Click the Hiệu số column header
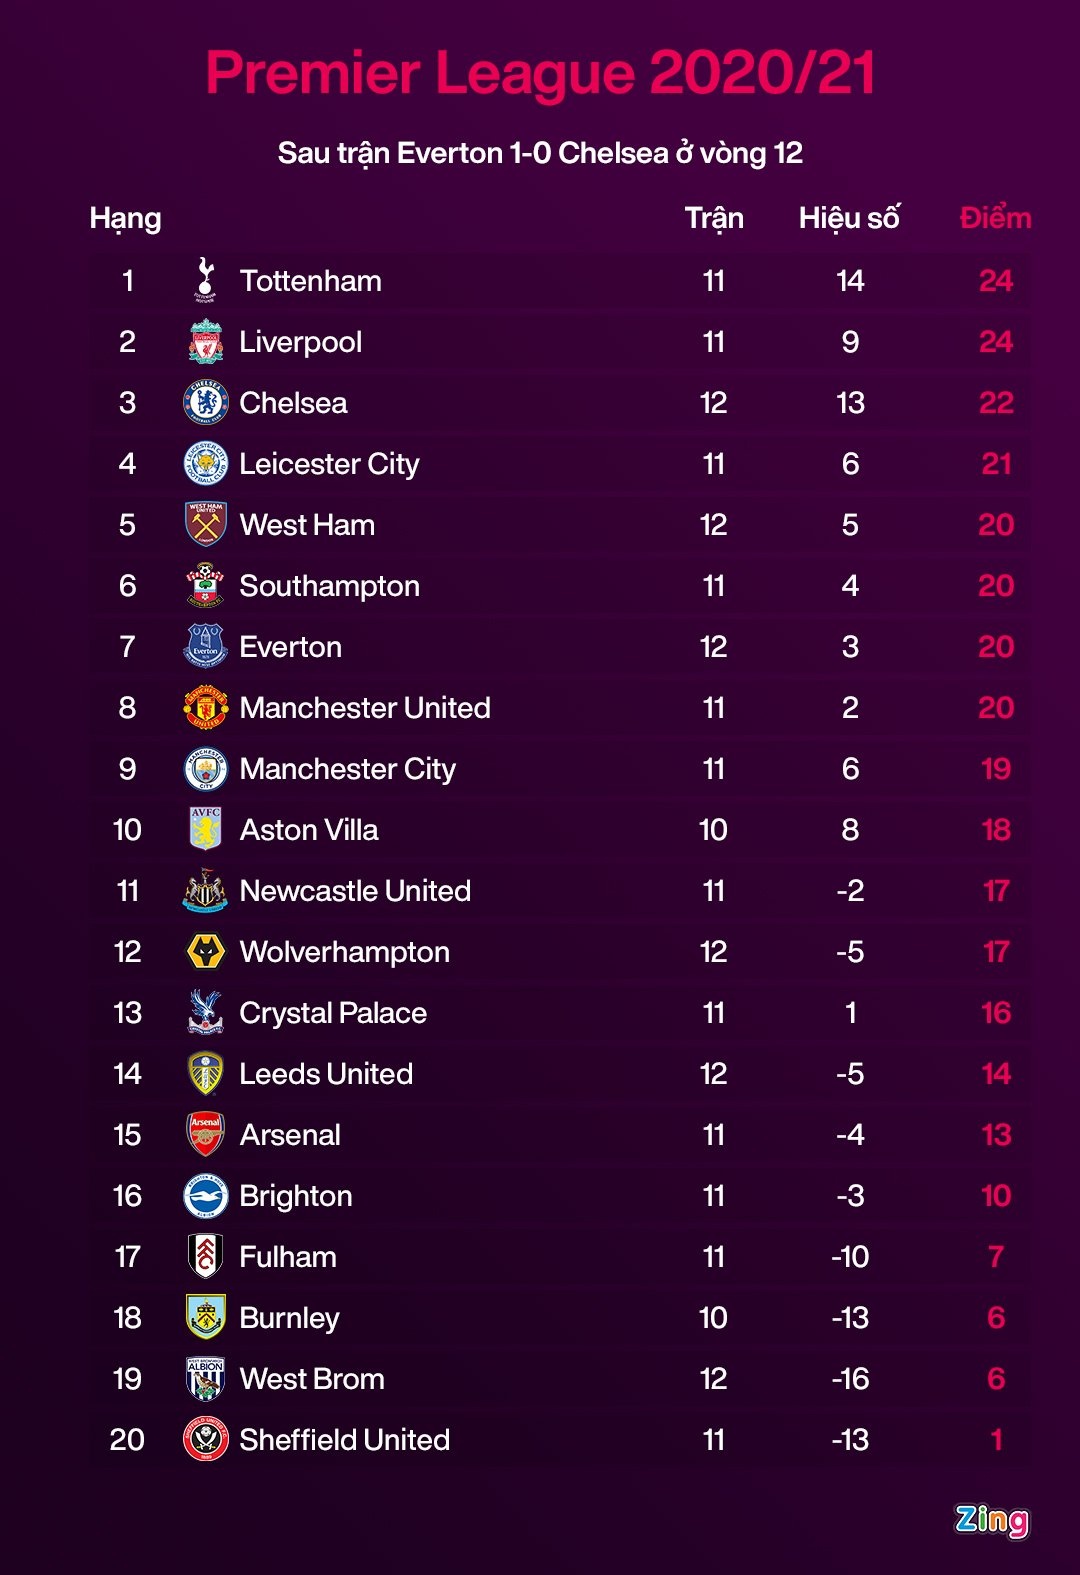 click(x=849, y=218)
